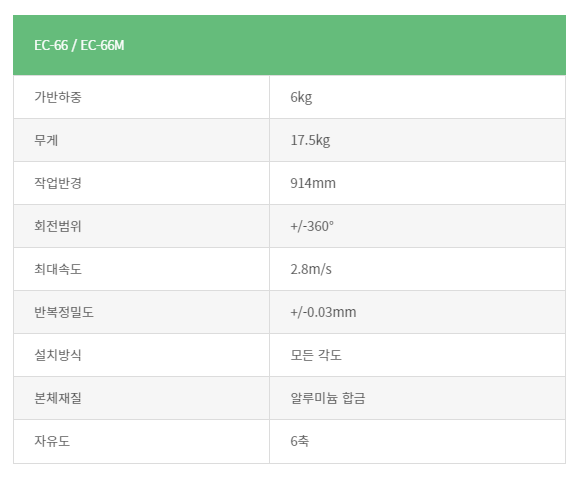Click the green table header bar

289,45
